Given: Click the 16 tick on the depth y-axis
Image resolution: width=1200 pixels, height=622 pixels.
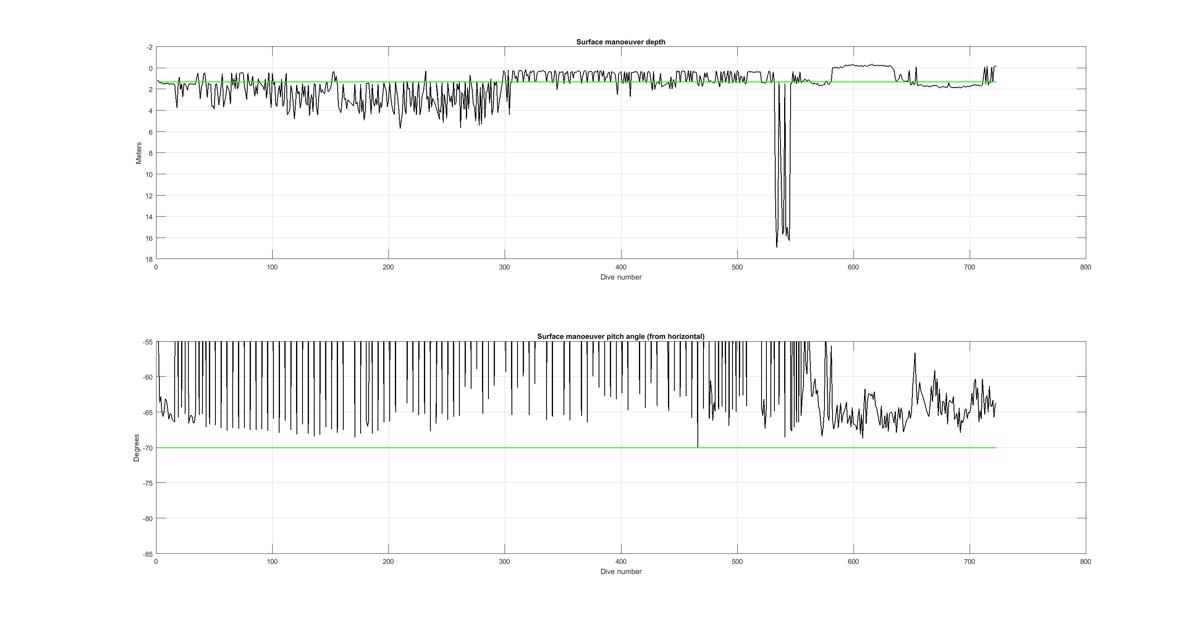Looking at the screenshot, I should click(149, 238).
